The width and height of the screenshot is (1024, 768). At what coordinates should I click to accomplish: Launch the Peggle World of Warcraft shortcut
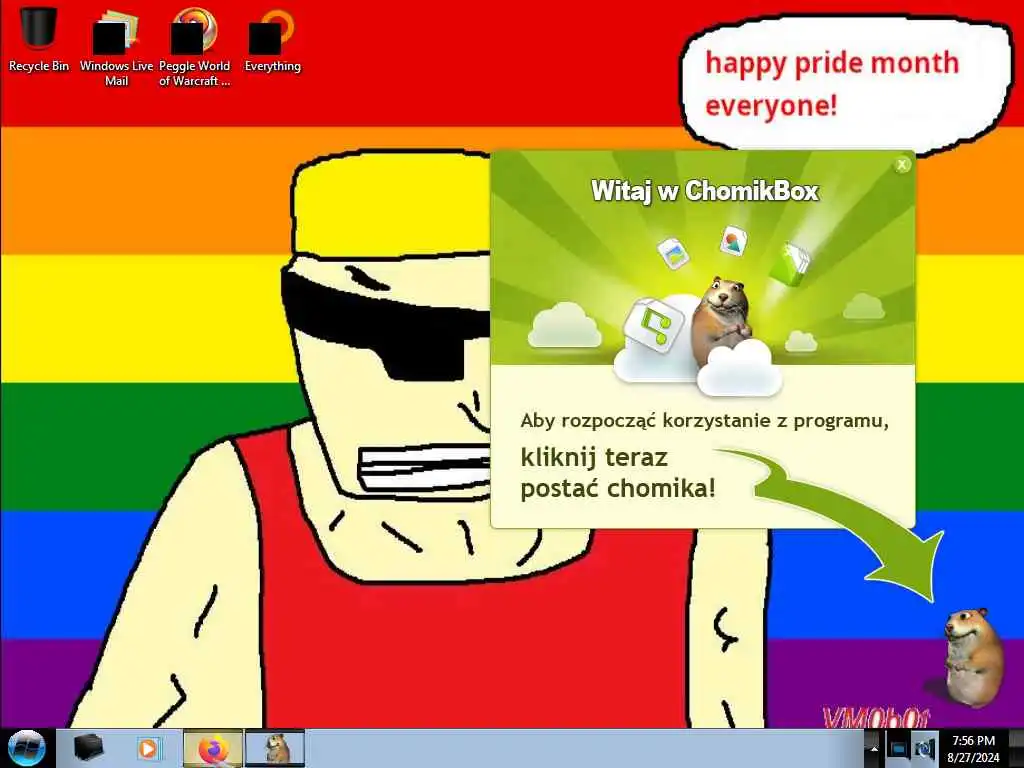(x=194, y=46)
